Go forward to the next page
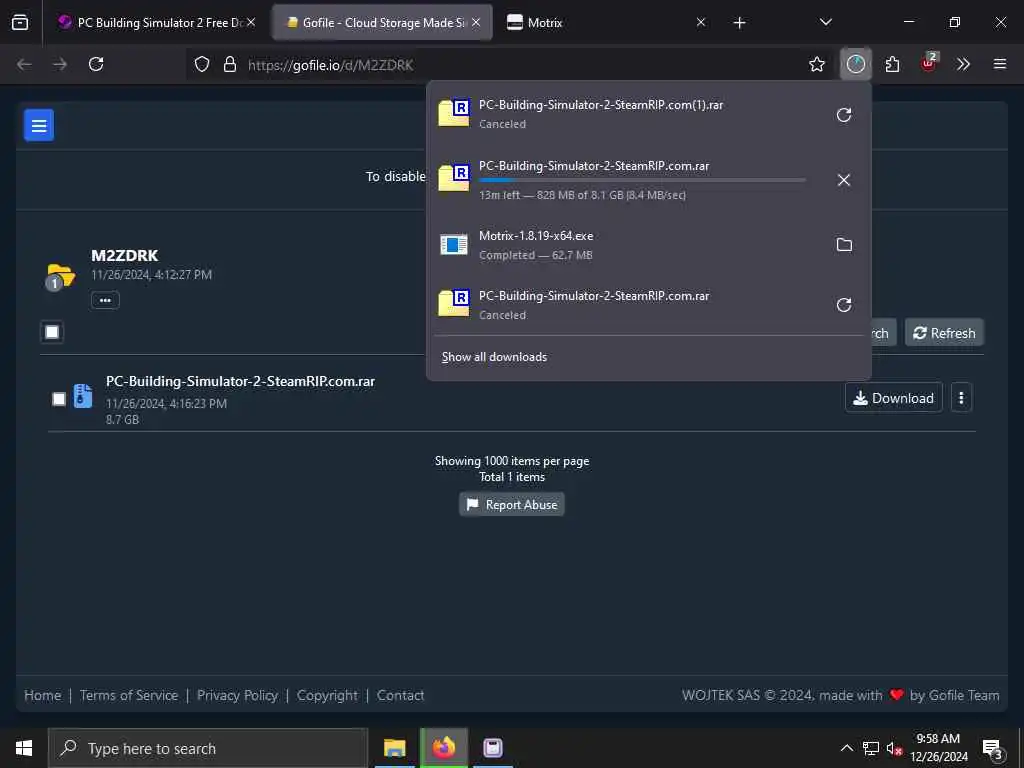 point(60,64)
